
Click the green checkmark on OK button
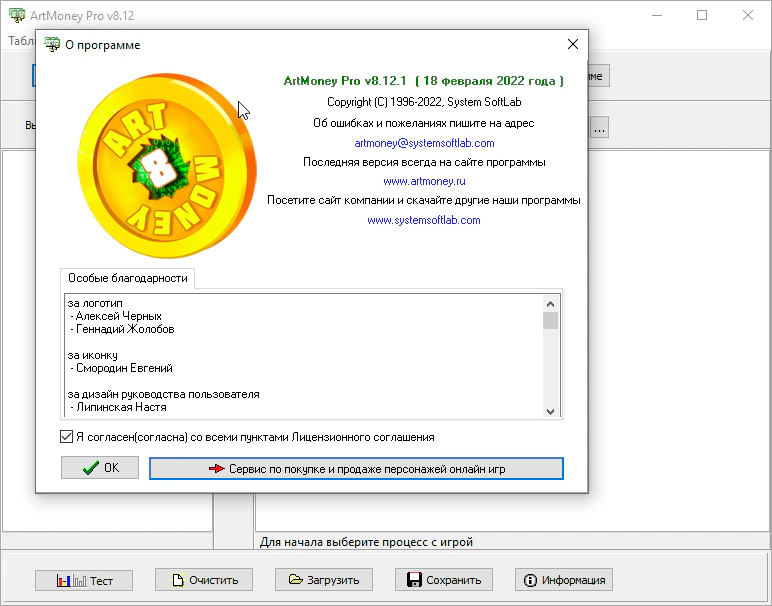click(x=91, y=468)
